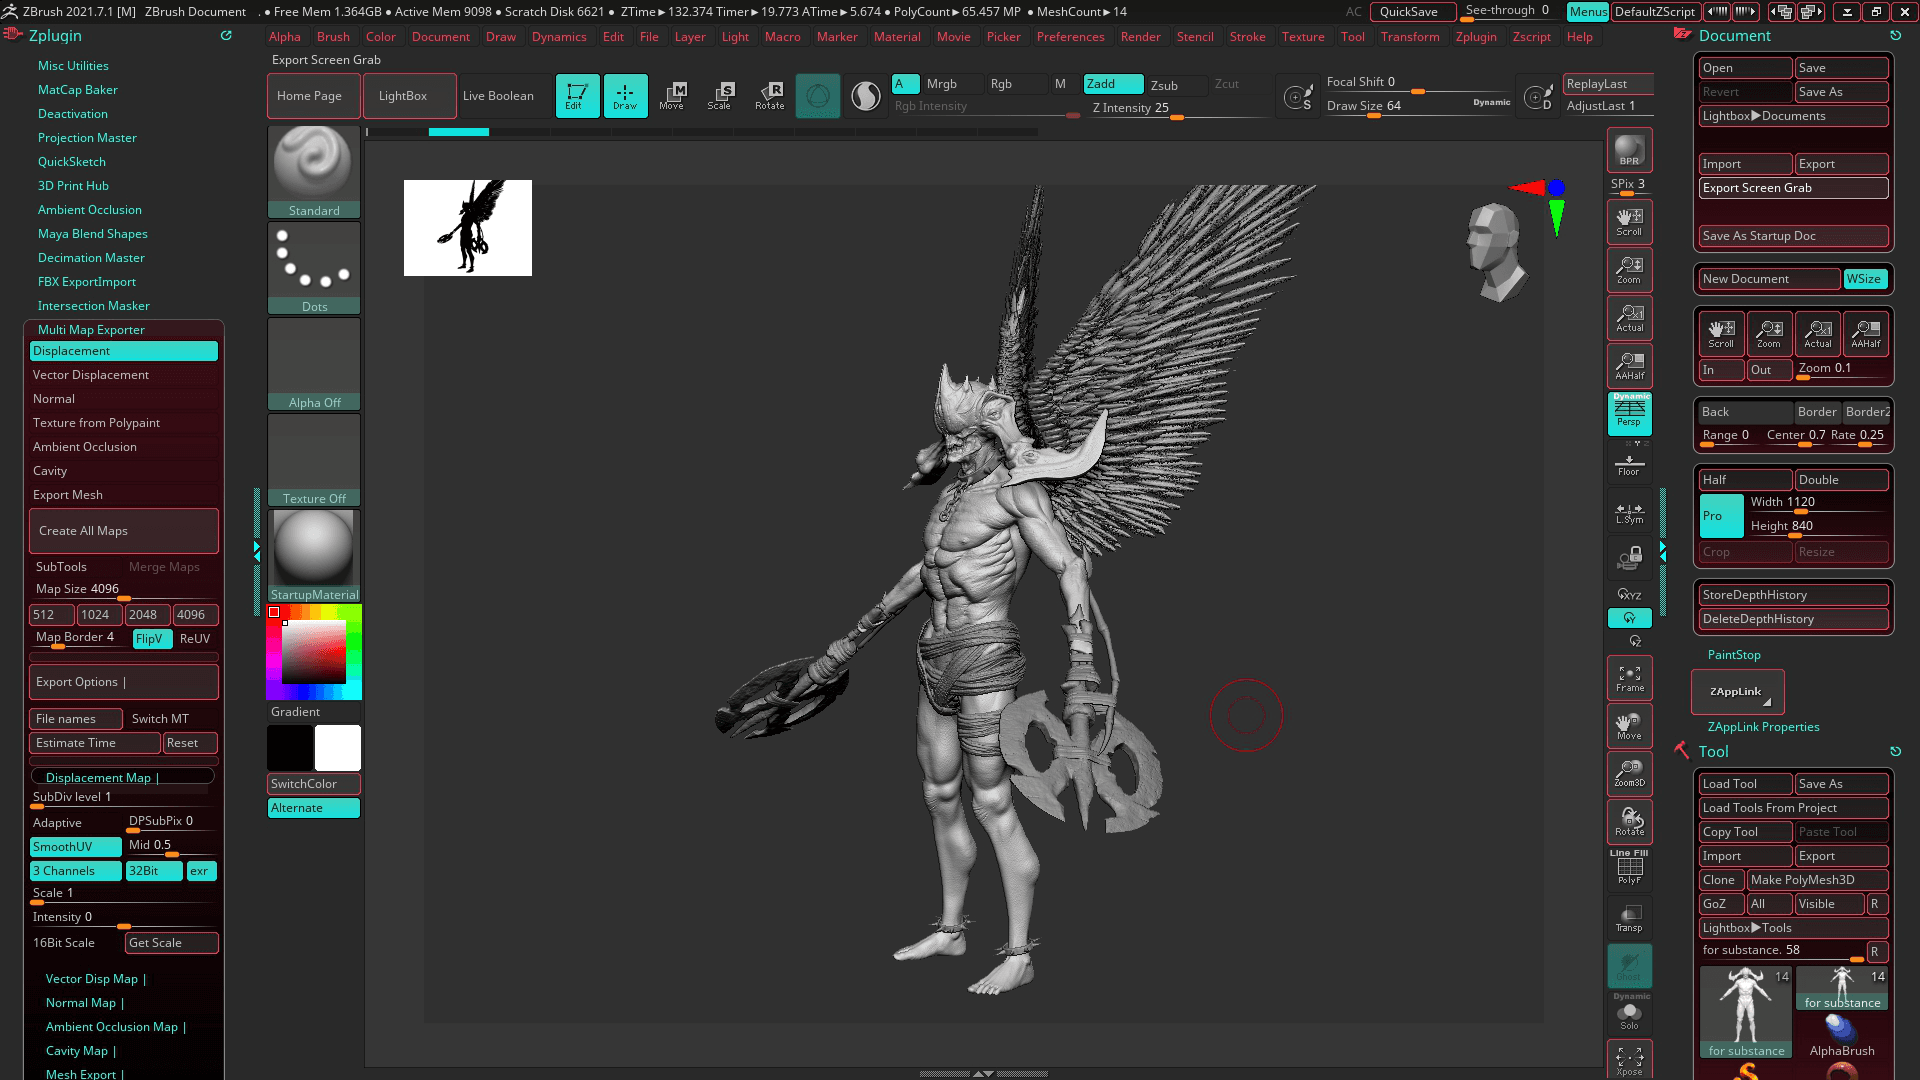
Task: Select the 2048 map size preset
Action: point(146,615)
